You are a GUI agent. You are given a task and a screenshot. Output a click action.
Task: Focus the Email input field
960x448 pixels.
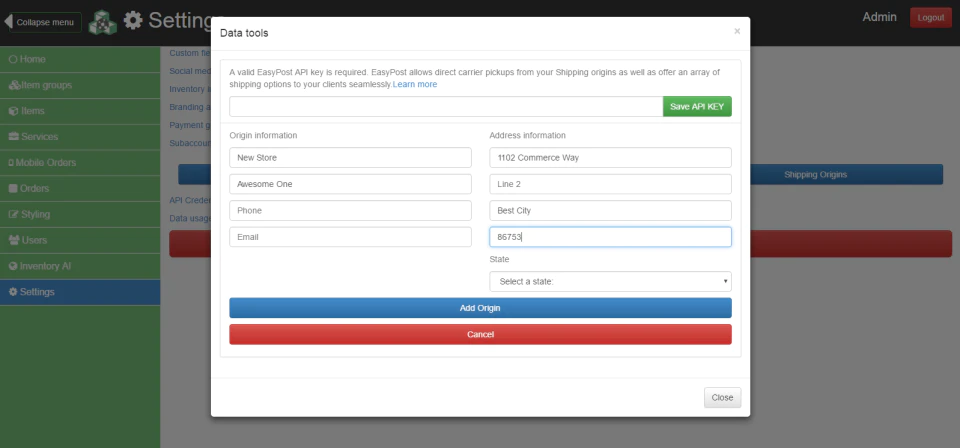[x=350, y=237]
